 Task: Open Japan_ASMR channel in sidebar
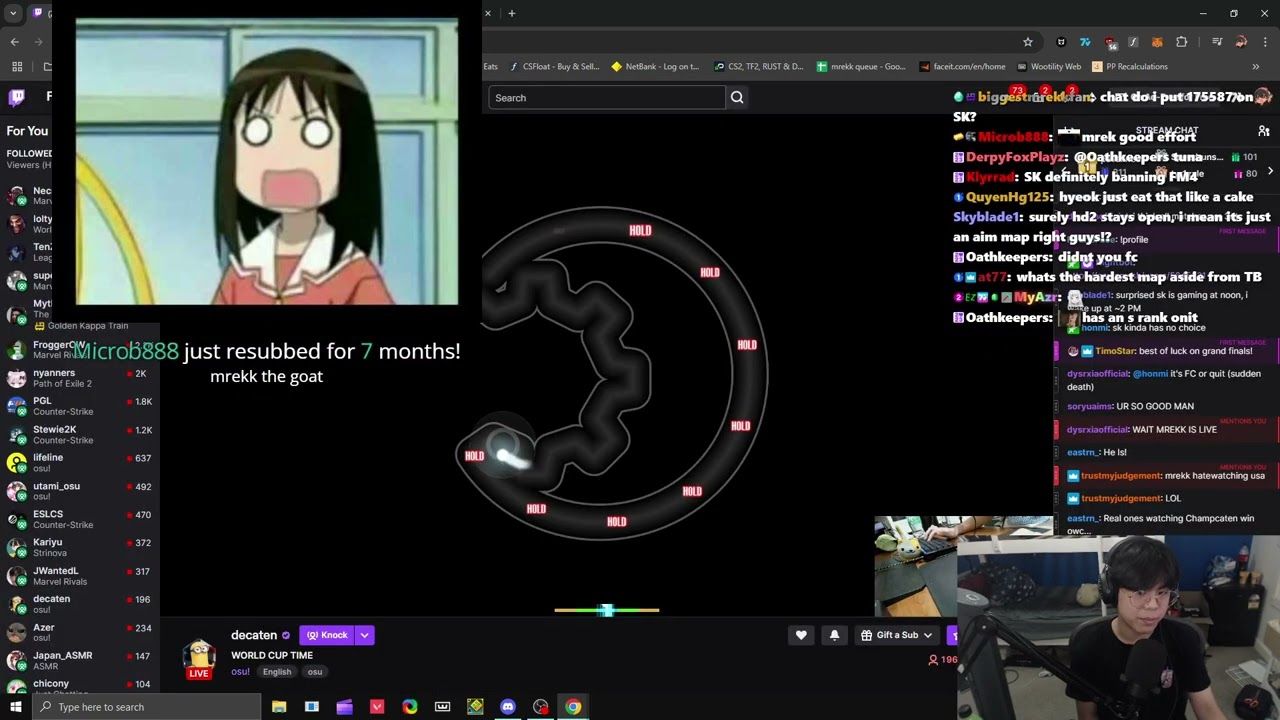tap(80, 661)
